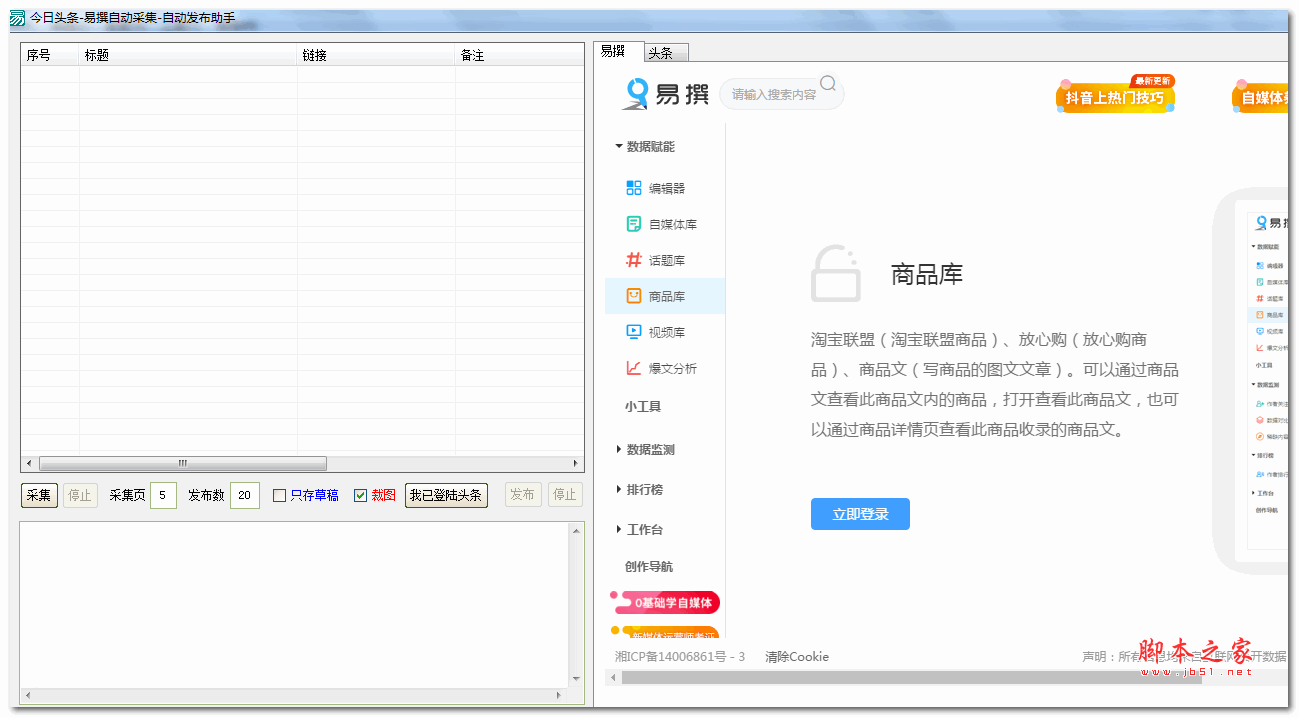
Task: Click the 采集页 number field
Action: coord(163,495)
